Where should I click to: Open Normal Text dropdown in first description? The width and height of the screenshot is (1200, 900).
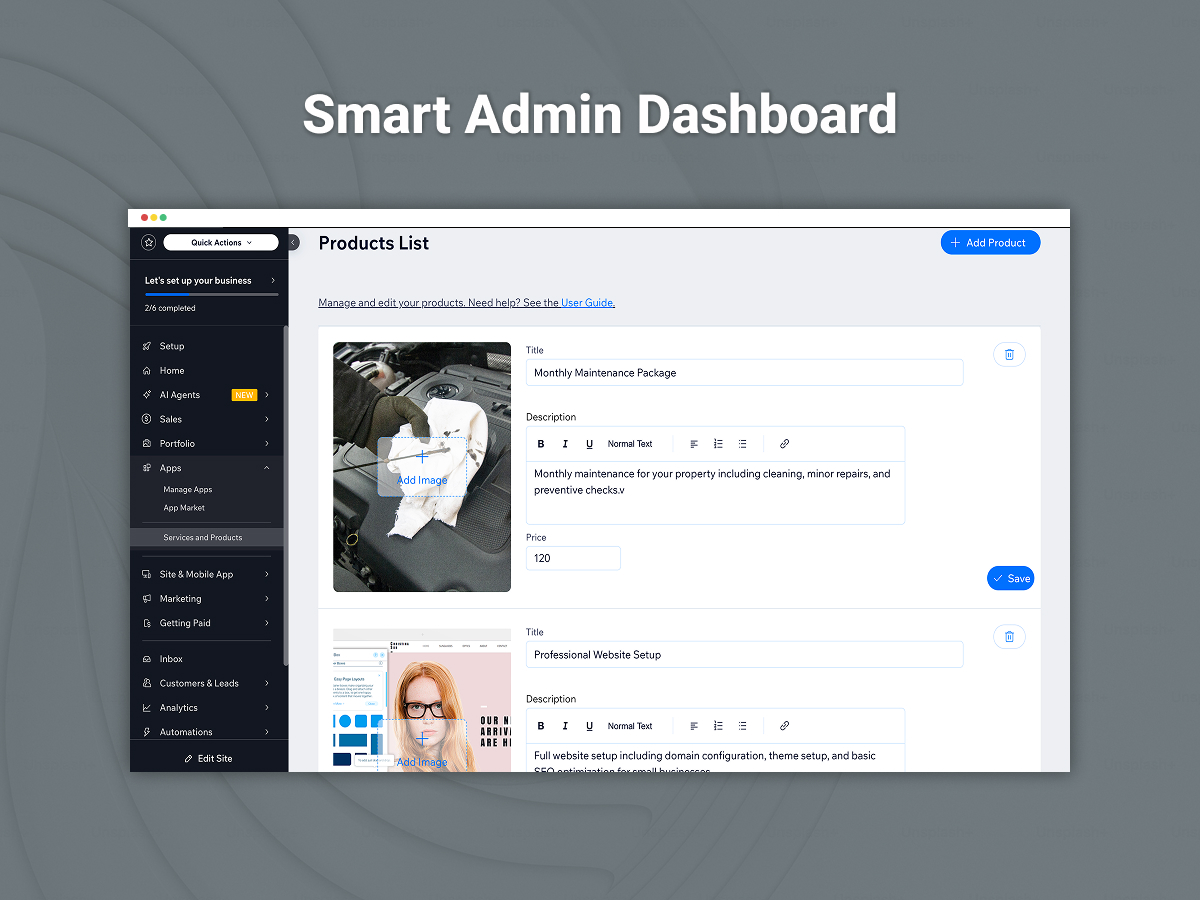pos(630,444)
